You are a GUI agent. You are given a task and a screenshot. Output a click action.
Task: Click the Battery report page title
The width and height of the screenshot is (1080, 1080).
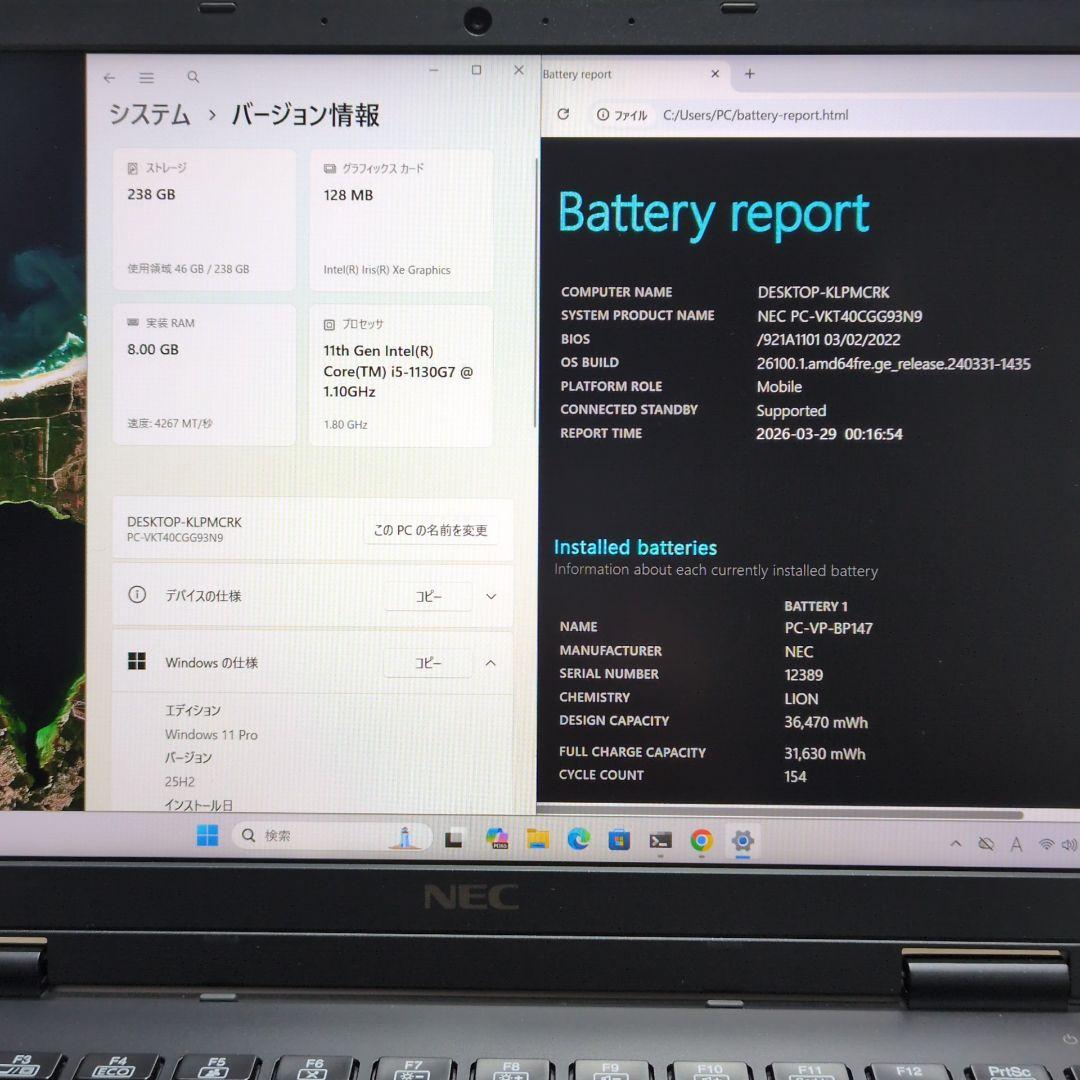click(714, 214)
